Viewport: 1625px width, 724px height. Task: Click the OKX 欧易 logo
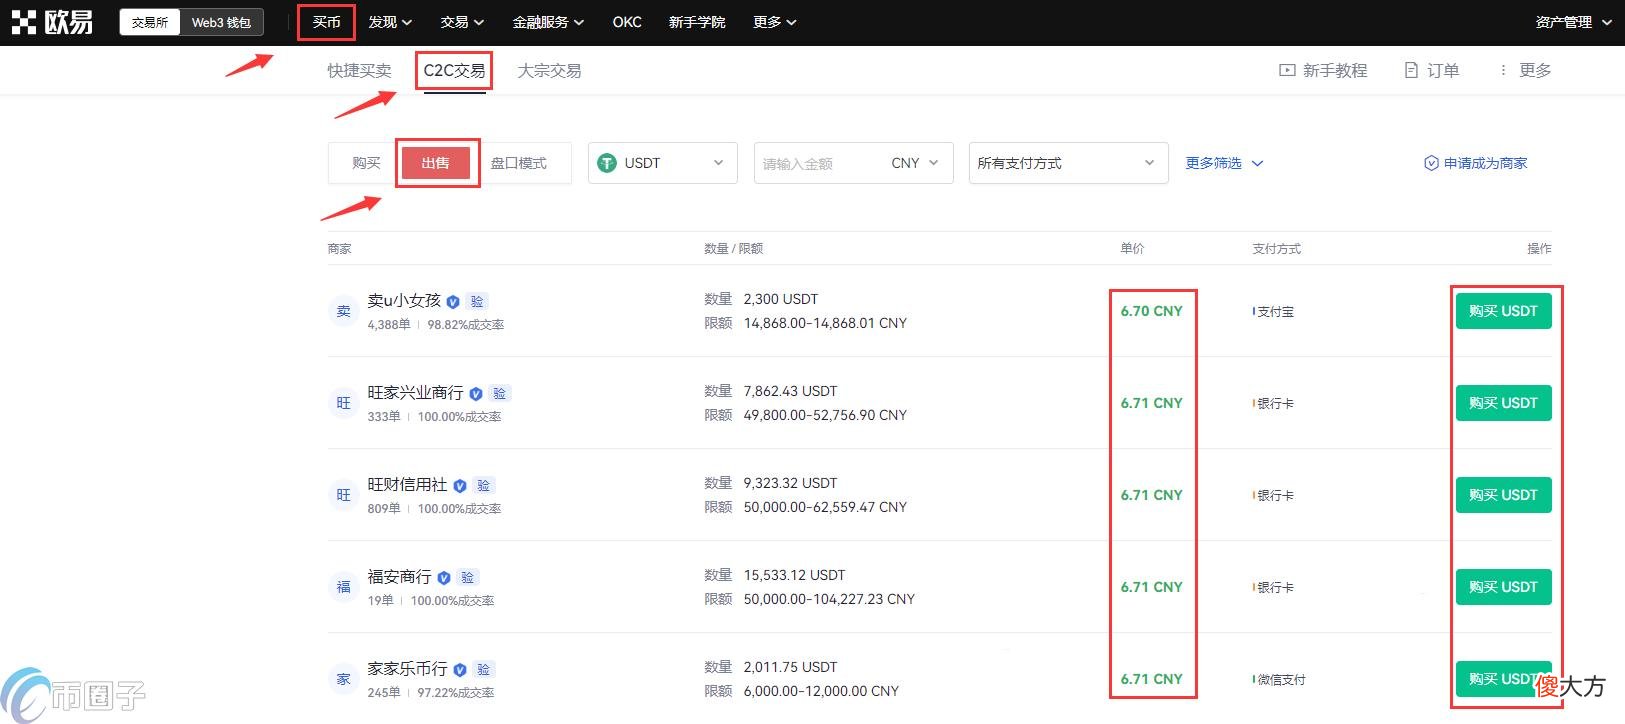point(52,22)
